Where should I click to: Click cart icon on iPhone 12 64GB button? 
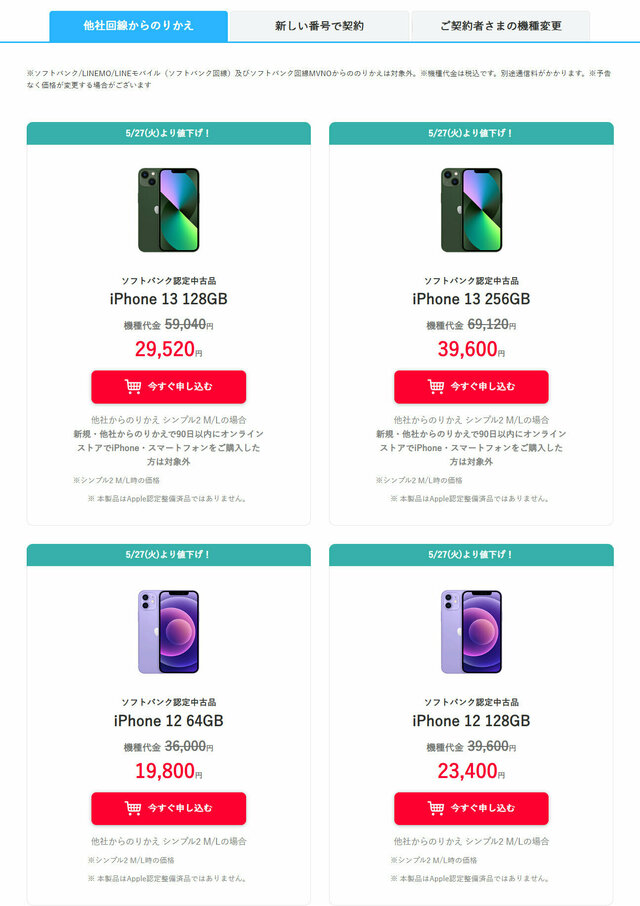[x=133, y=808]
